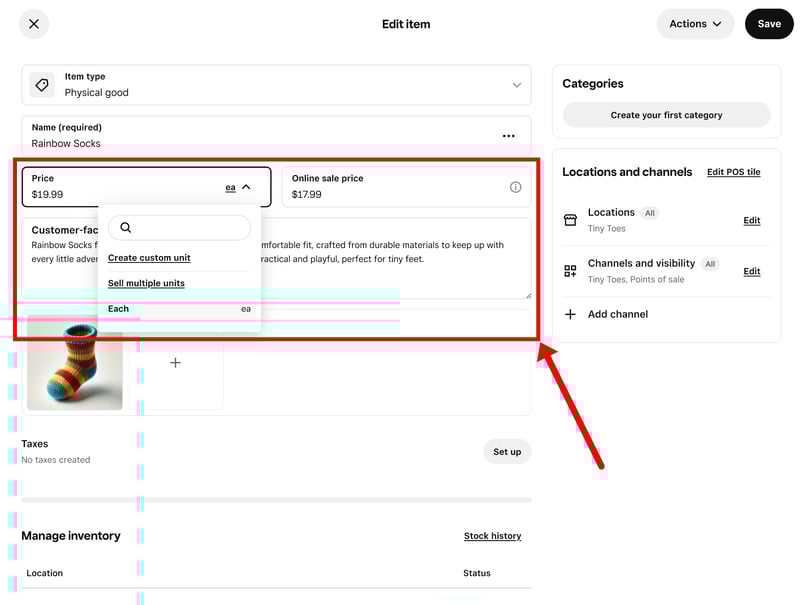Choose Sell multiple units option

146,284
